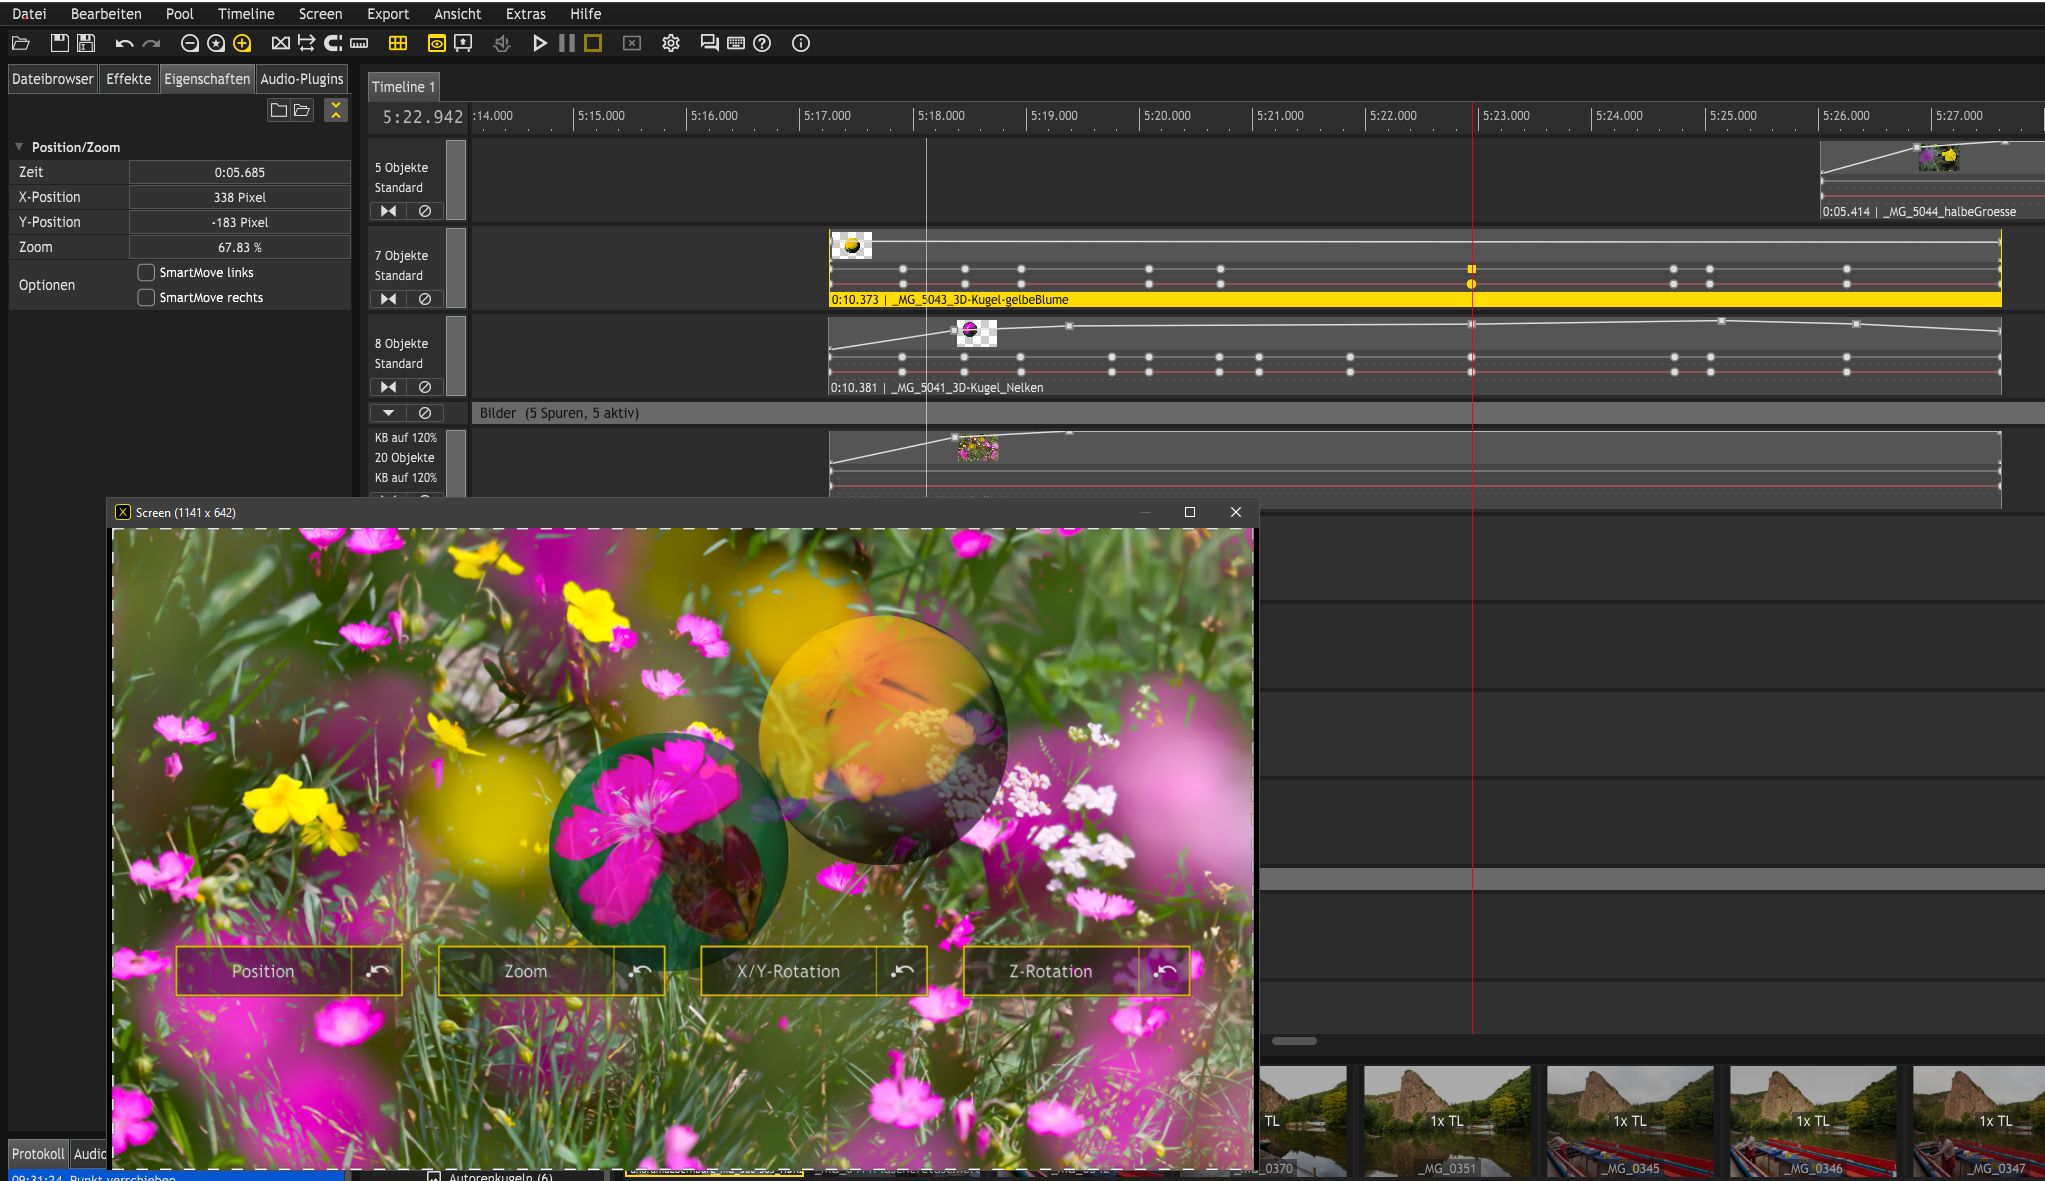This screenshot has height=1181, width=2045.
Task: Toggle disable icon for Bilder track group
Action: point(425,413)
